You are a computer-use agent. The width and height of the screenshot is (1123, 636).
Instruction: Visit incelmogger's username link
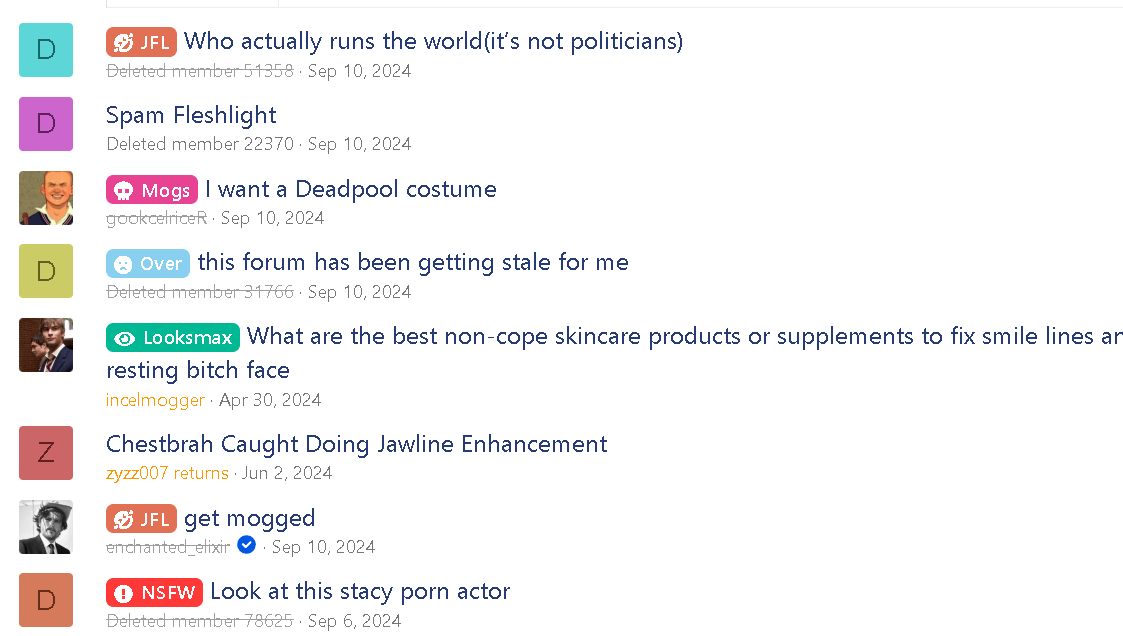155,400
